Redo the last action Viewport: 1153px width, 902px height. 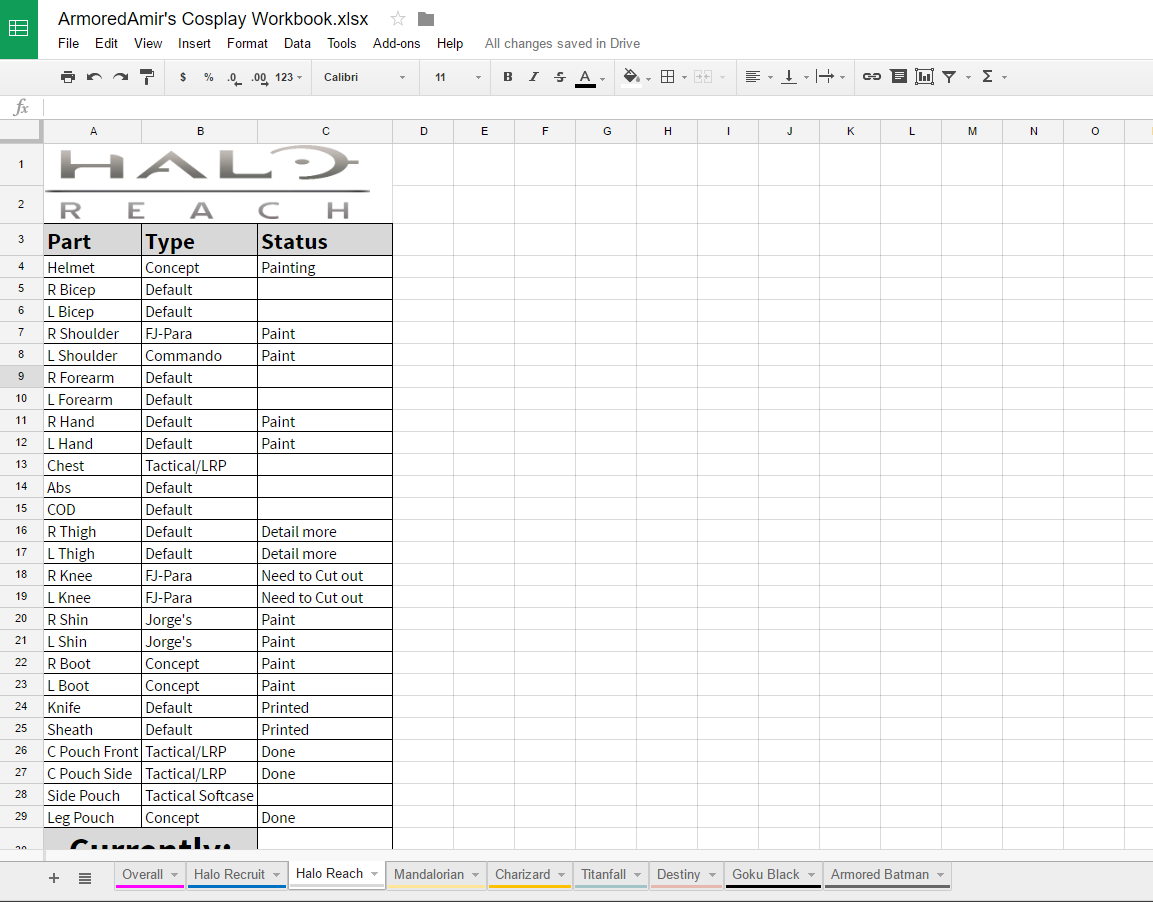point(121,76)
